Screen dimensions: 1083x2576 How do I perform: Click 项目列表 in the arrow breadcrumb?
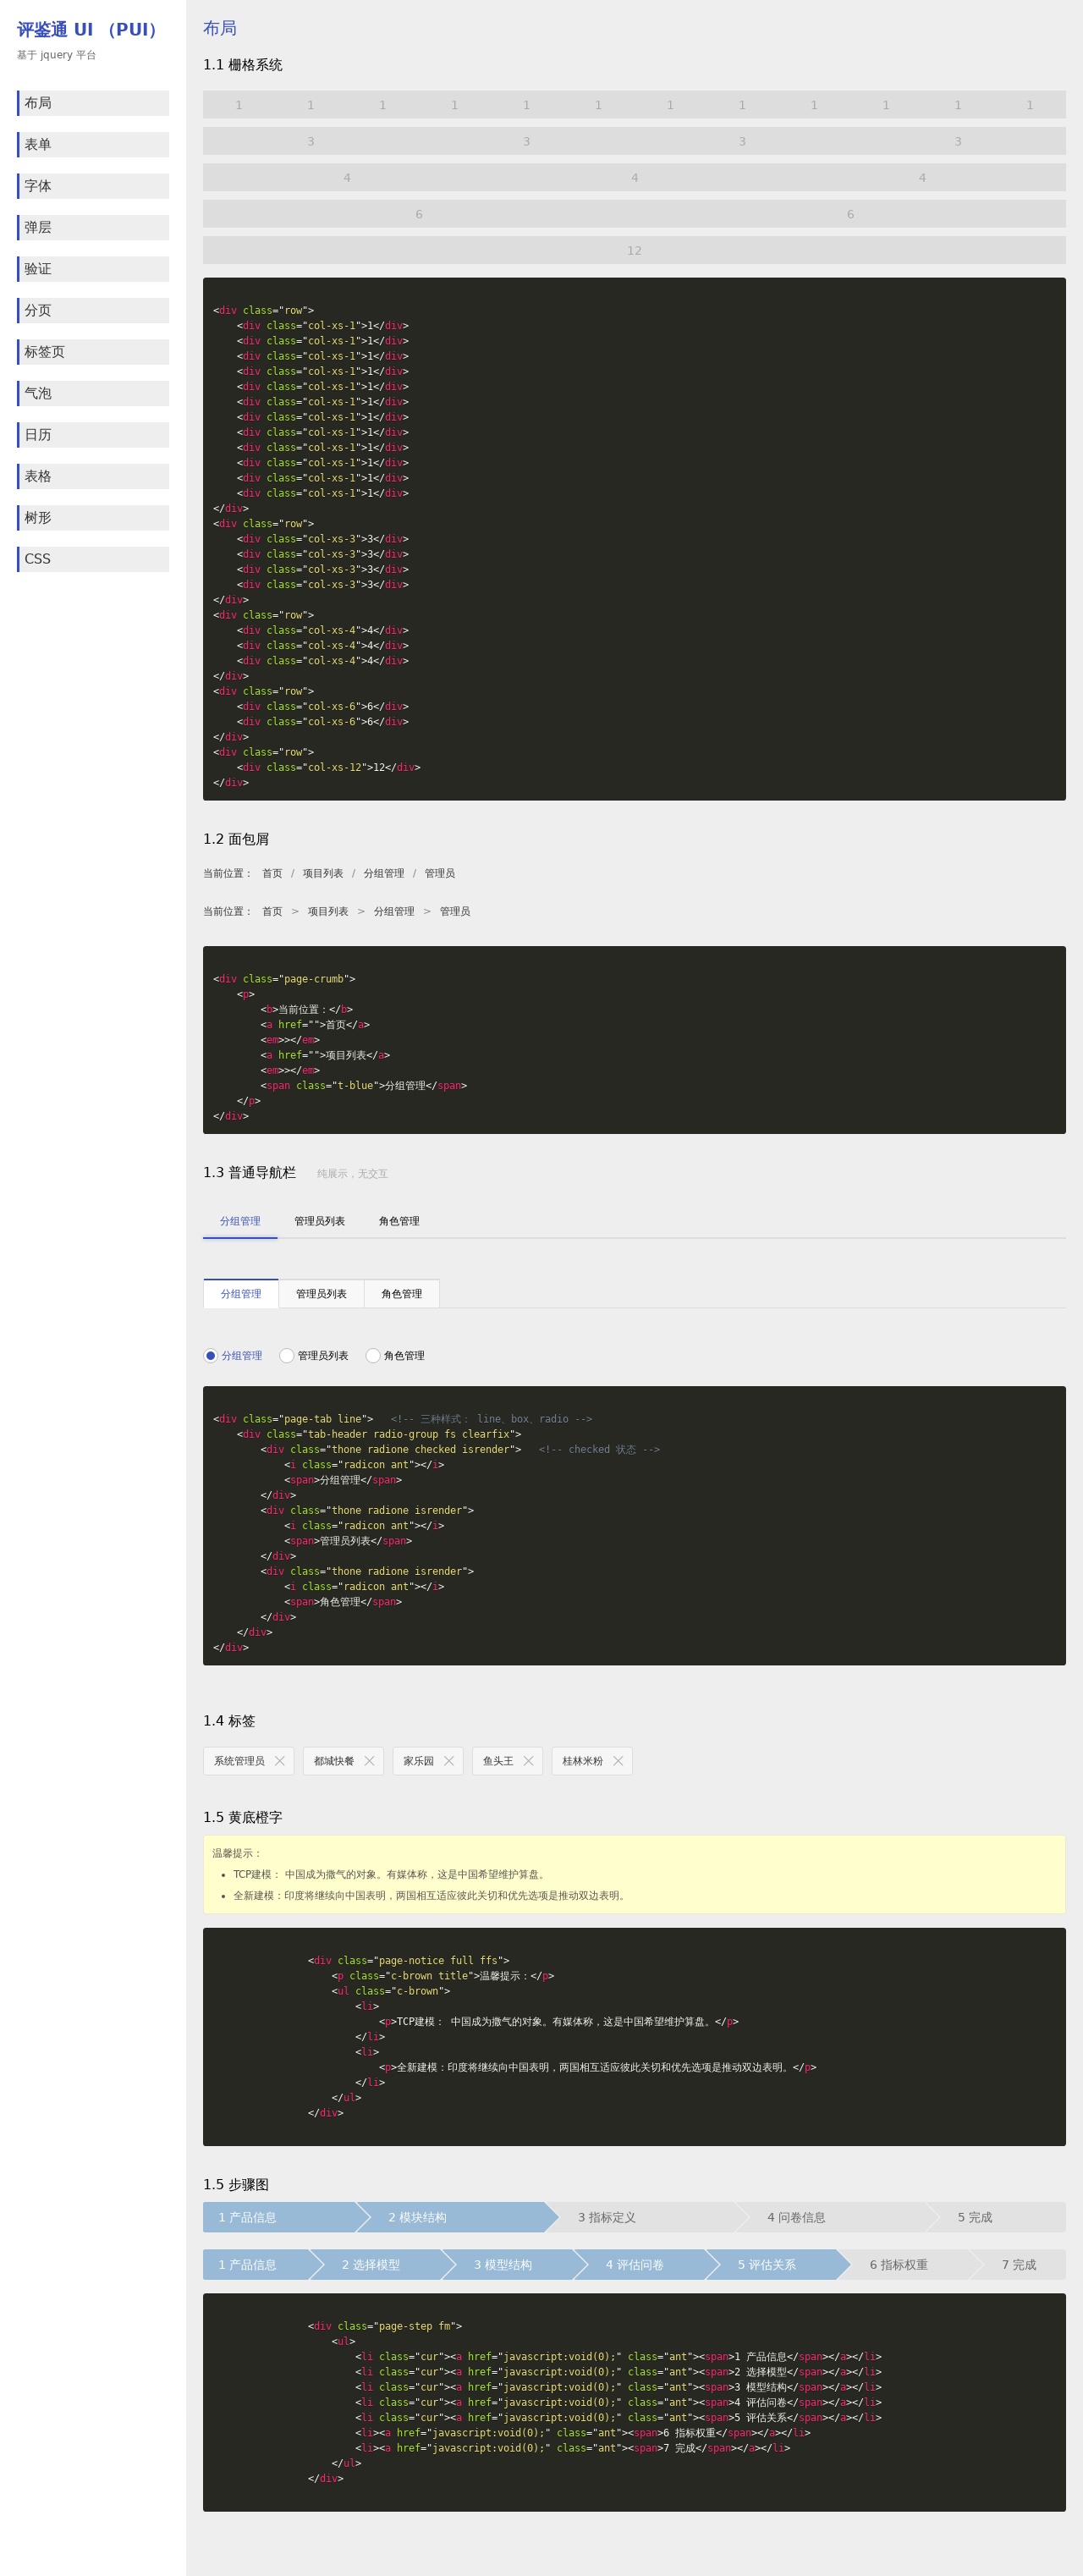click(x=328, y=912)
